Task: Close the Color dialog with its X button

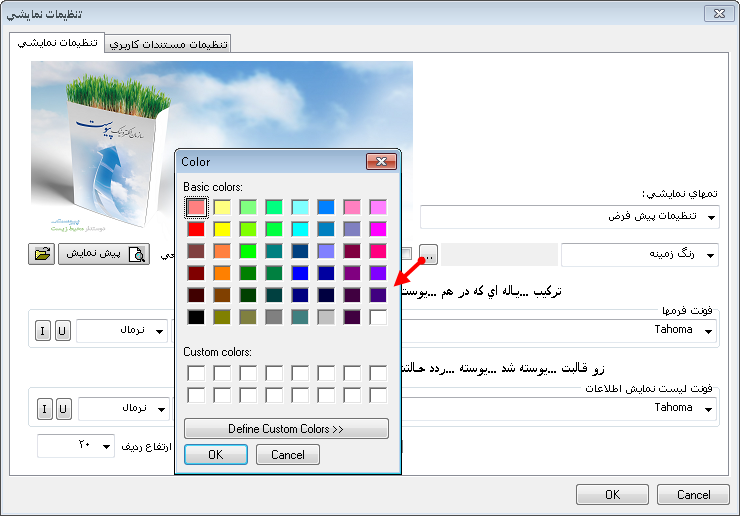Action: pyautogui.click(x=380, y=161)
